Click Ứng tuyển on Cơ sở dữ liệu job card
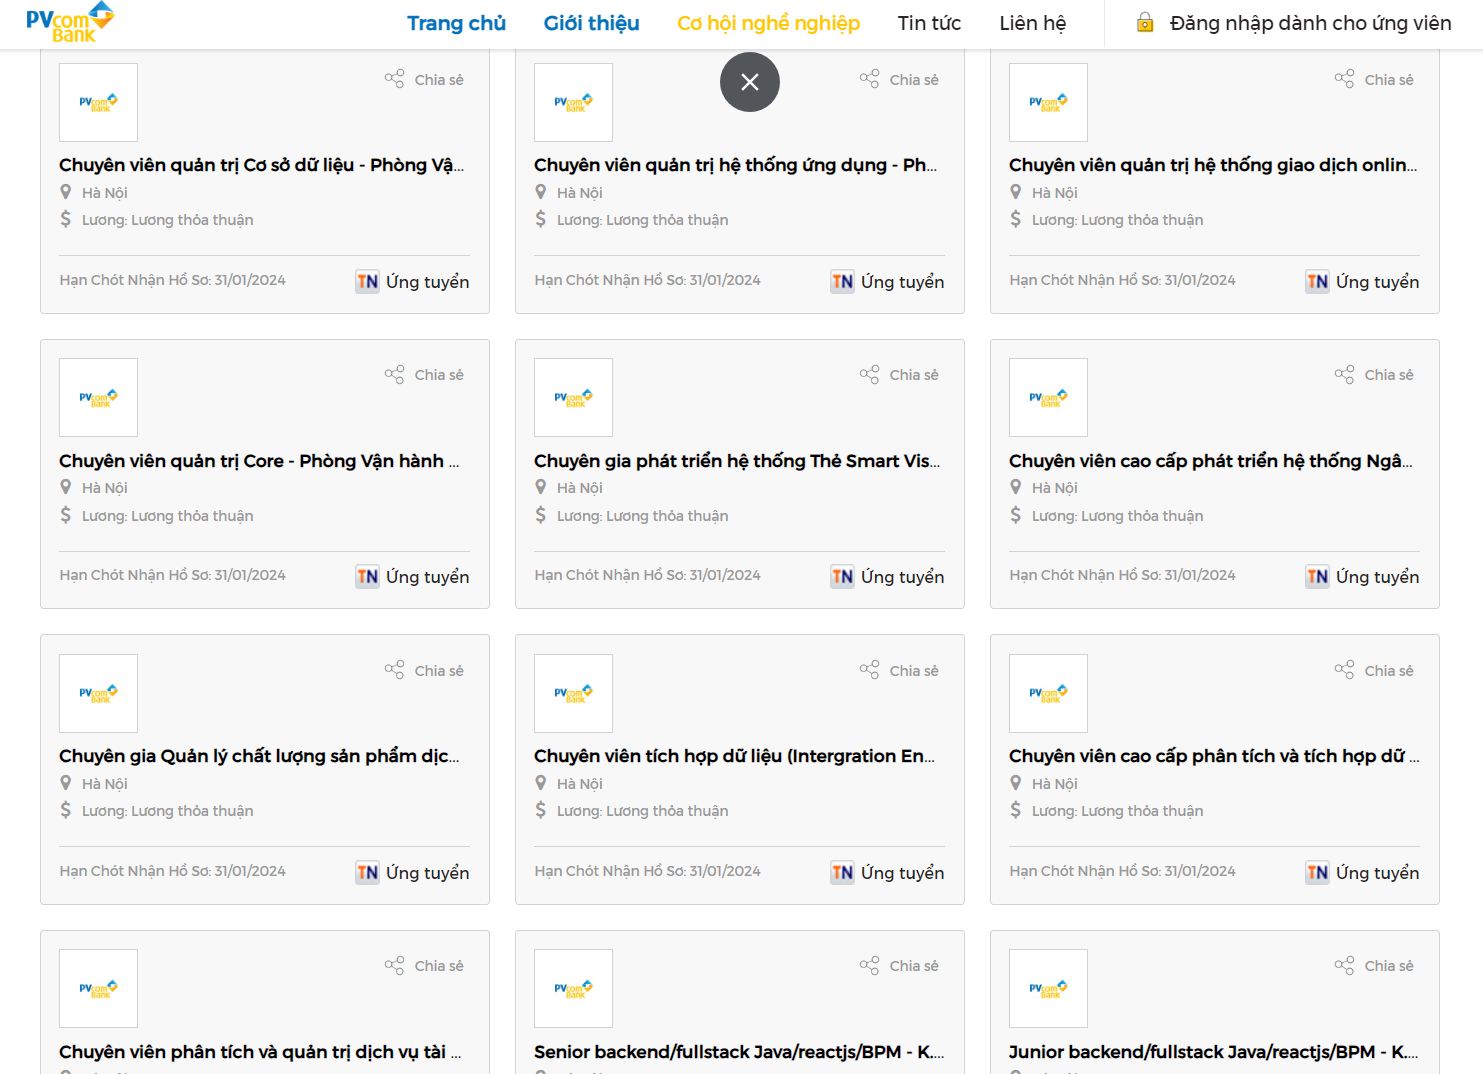The height and width of the screenshot is (1074, 1483). tap(427, 282)
